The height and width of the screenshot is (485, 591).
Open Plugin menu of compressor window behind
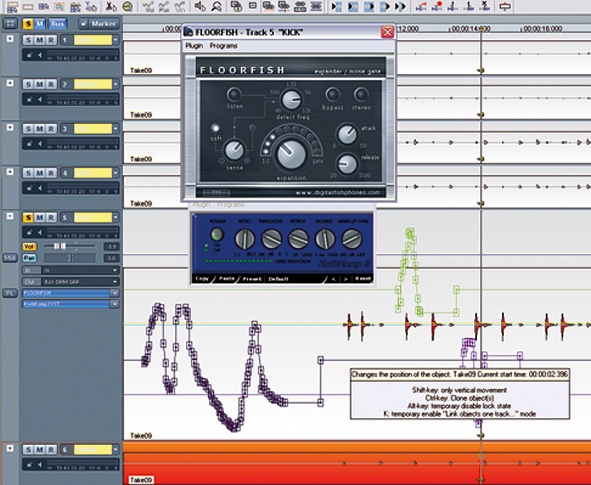point(201,205)
